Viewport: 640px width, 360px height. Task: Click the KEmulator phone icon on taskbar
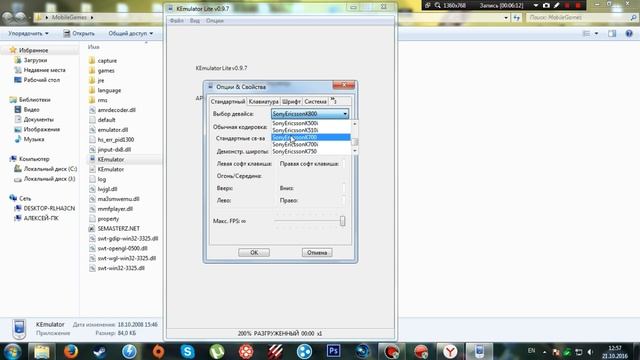point(479,351)
